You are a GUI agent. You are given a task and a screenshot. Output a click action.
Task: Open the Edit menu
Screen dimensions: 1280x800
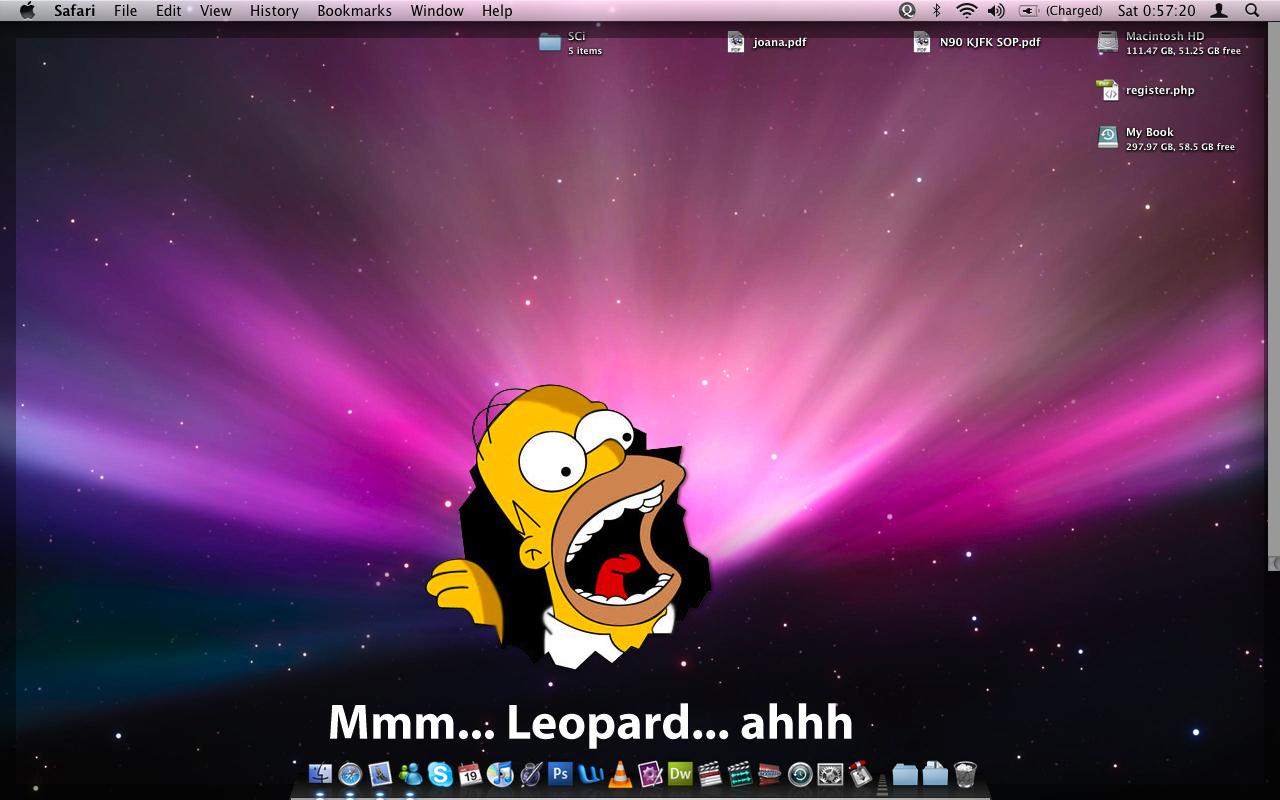(168, 11)
